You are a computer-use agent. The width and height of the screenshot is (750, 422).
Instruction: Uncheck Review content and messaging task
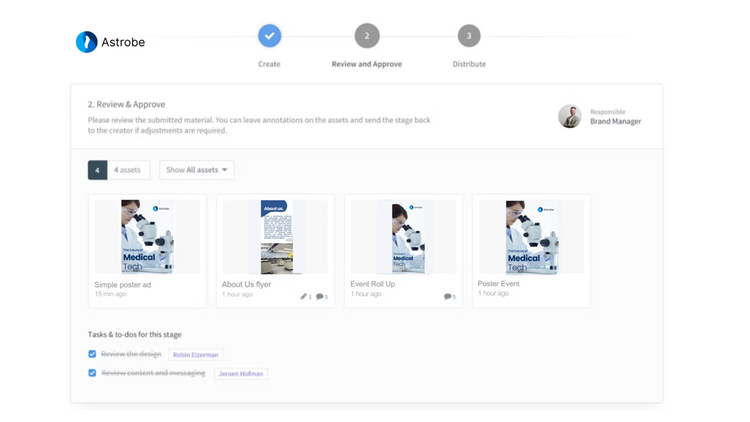(92, 373)
